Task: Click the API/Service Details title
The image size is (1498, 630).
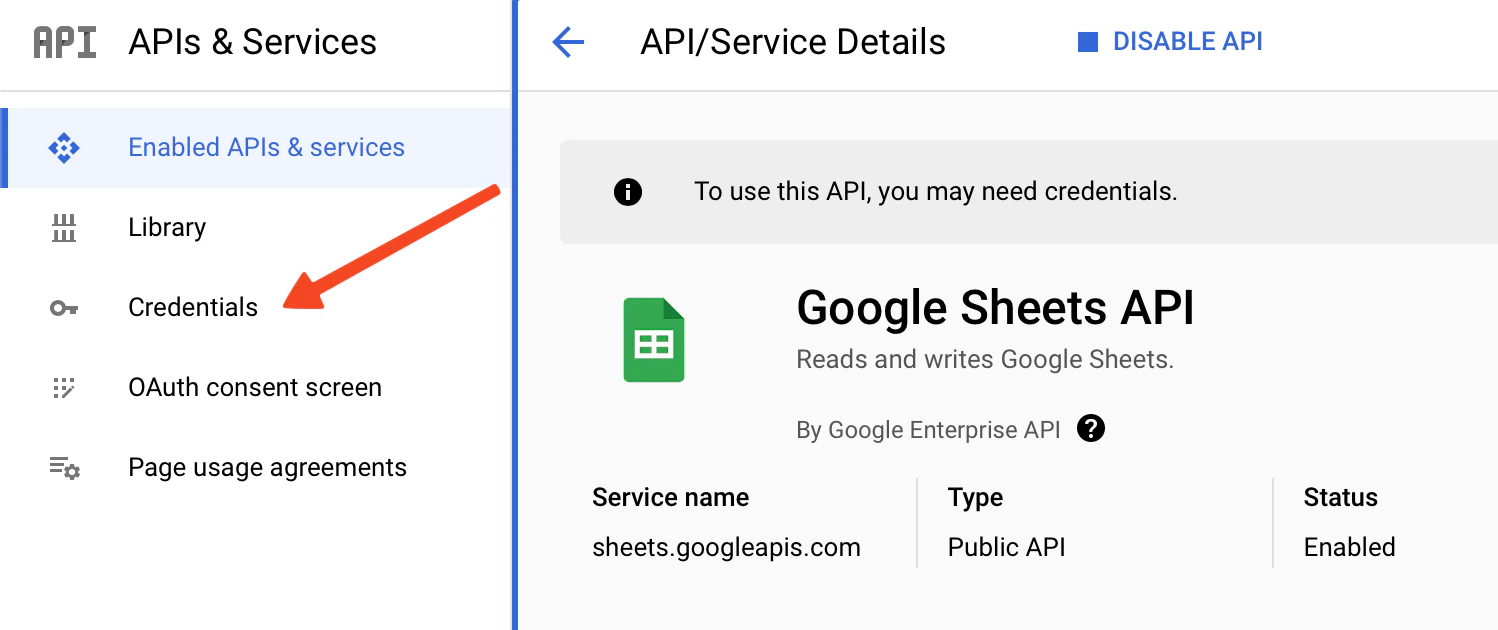Action: [793, 42]
